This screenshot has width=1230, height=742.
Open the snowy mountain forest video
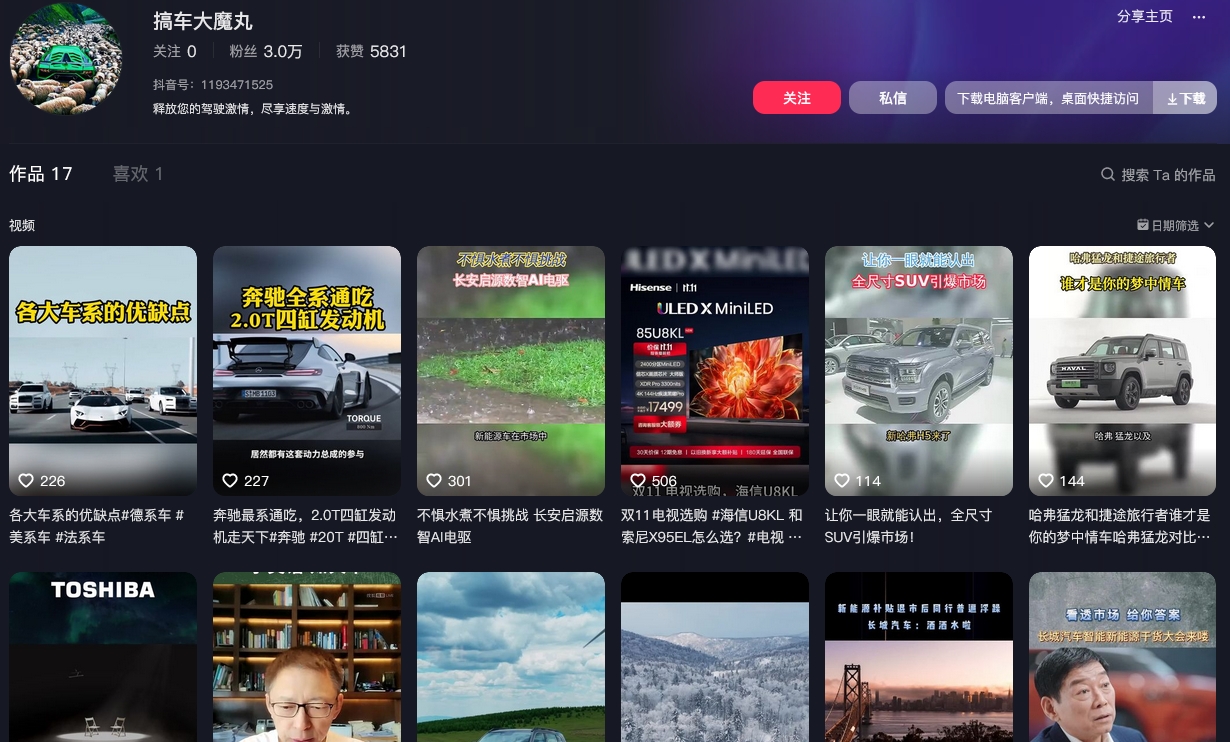tap(715, 657)
